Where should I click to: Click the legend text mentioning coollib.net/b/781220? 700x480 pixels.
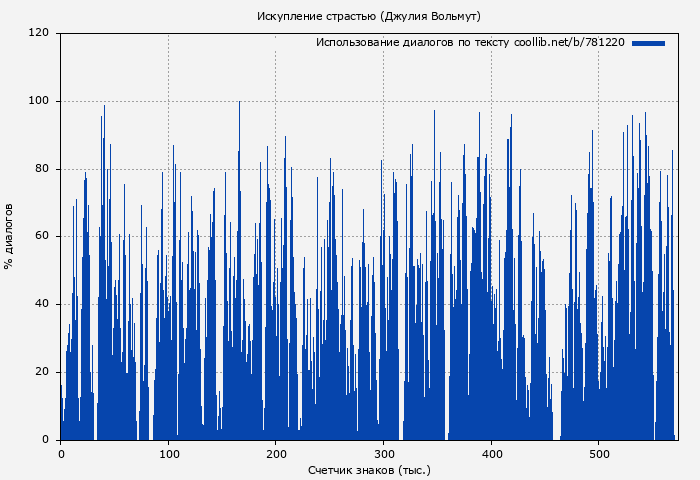coord(470,43)
